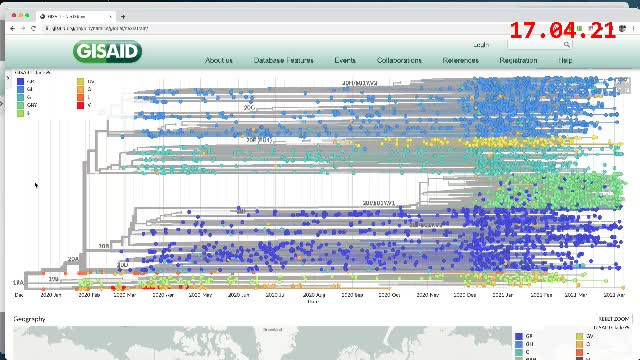Click the 2020 Jan axis label
640x360 pixels.
click(51, 295)
